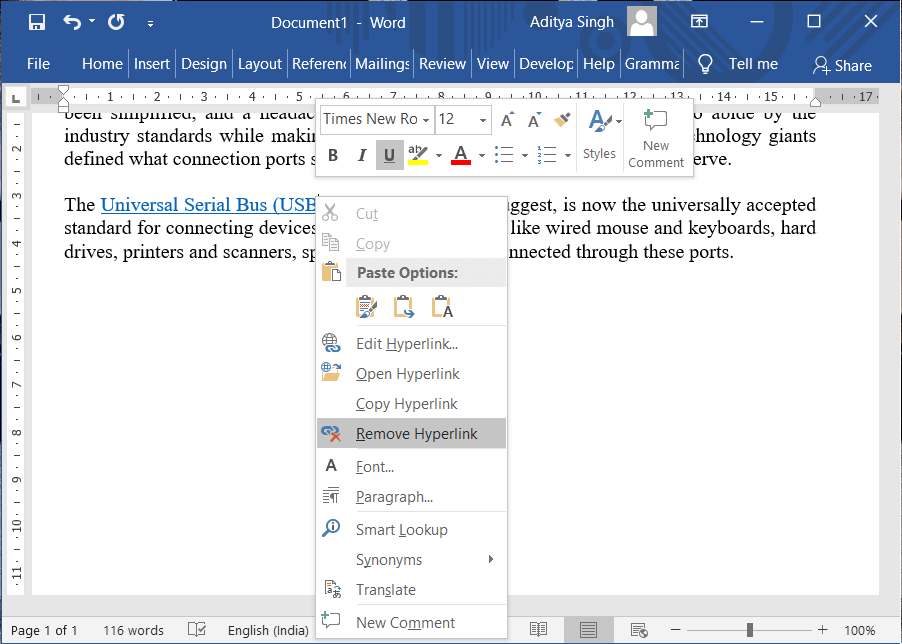Click New Comment in the mini toolbar
The height and width of the screenshot is (644, 902).
[656, 138]
